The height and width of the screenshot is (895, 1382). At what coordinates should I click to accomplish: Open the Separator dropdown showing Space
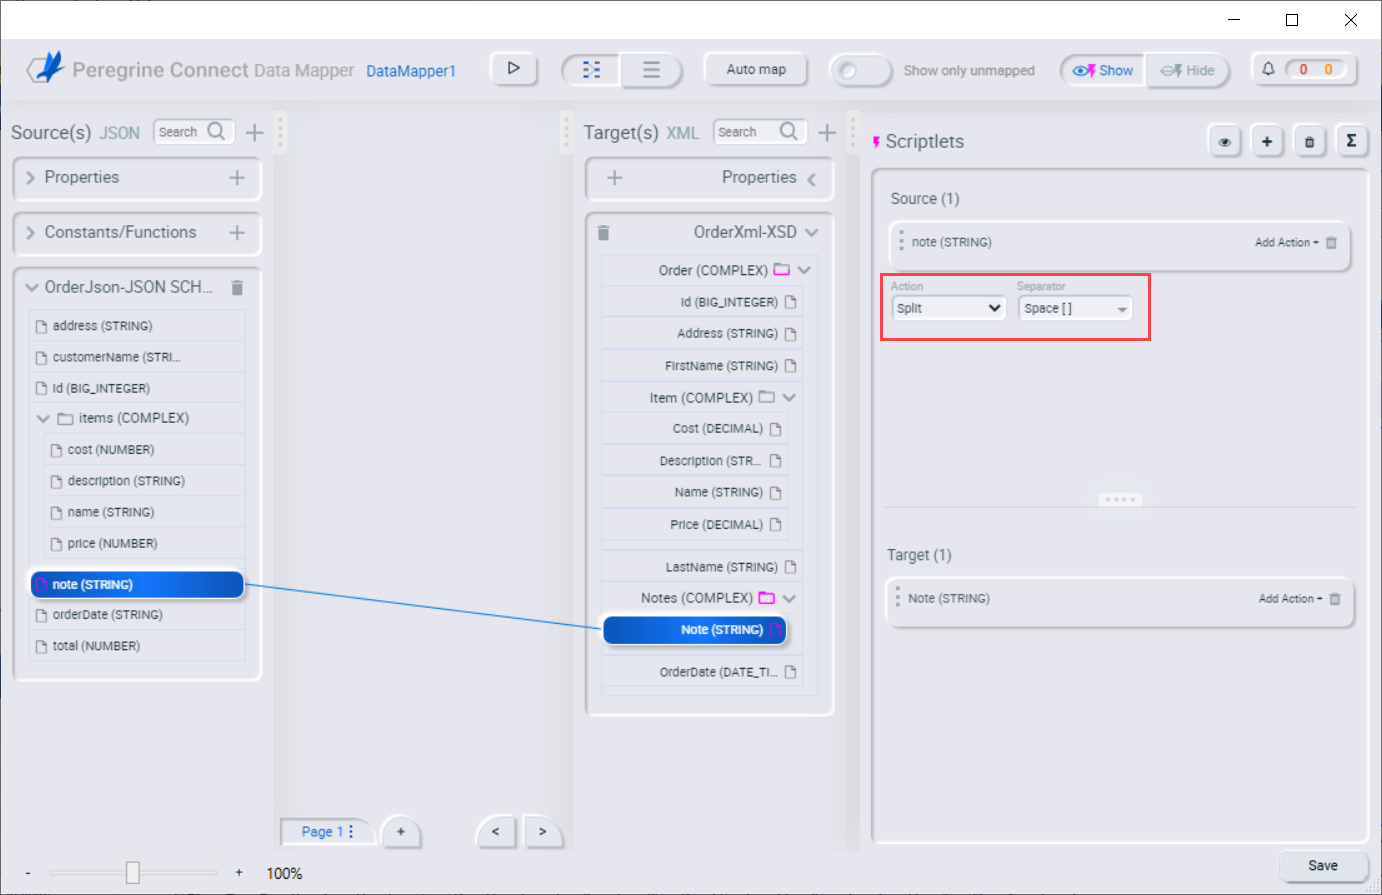pos(1075,308)
